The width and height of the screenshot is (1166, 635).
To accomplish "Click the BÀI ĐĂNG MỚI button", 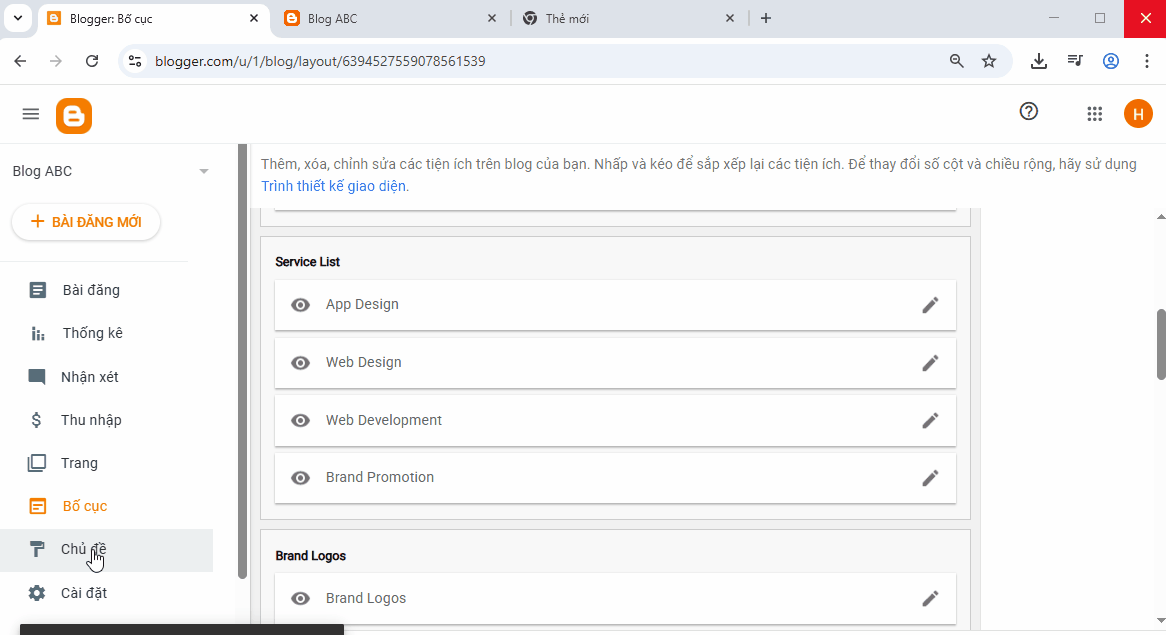I will click(86, 222).
